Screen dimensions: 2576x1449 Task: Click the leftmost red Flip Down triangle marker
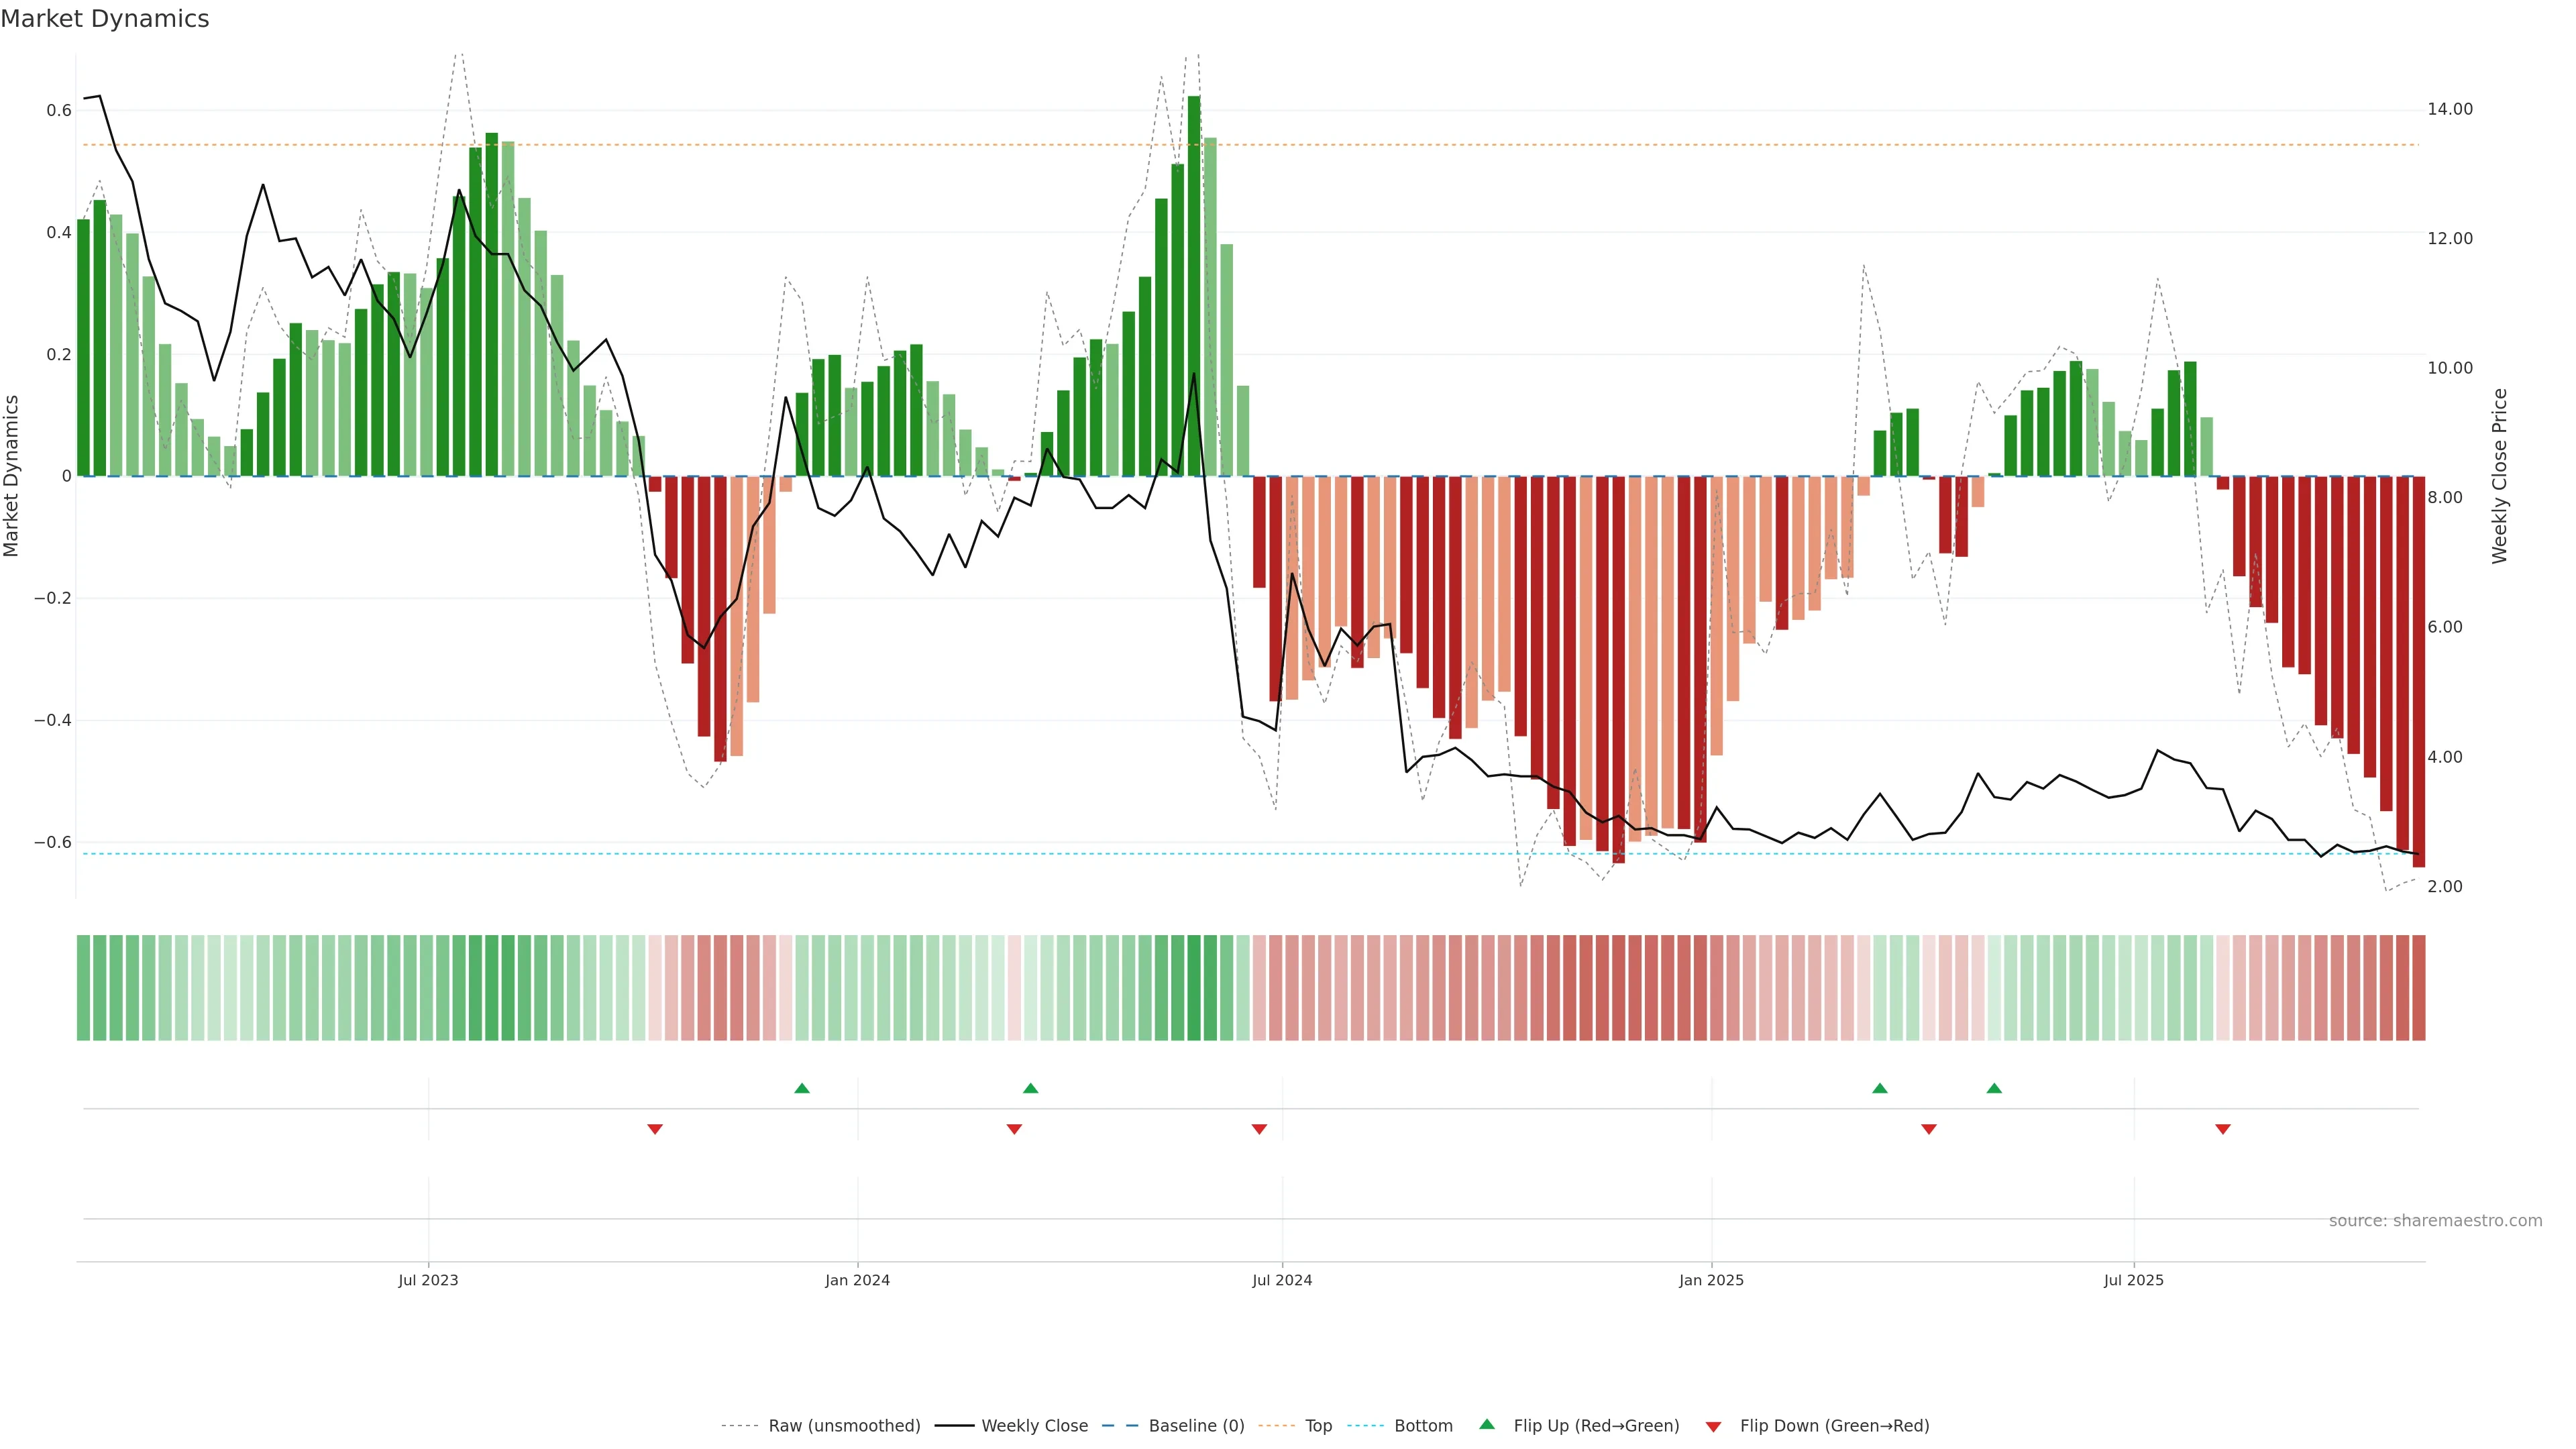[655, 1129]
